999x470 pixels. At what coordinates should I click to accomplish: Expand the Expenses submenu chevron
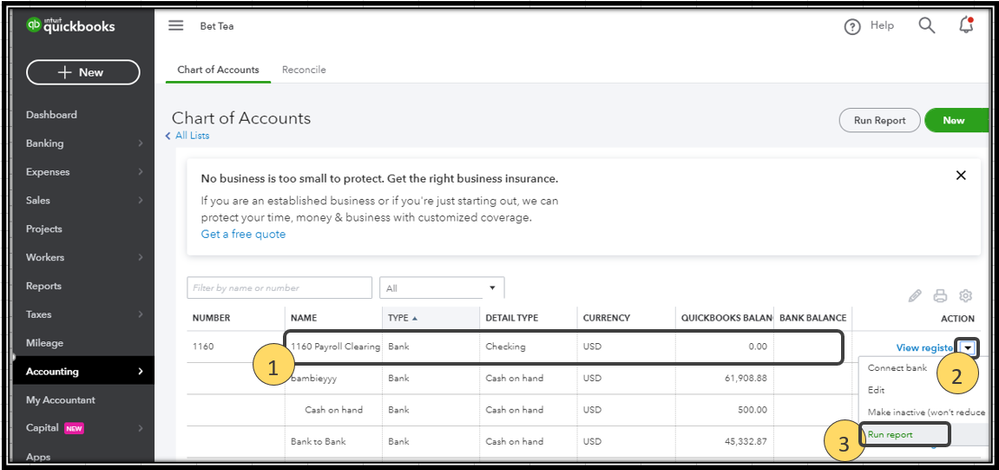click(140, 172)
